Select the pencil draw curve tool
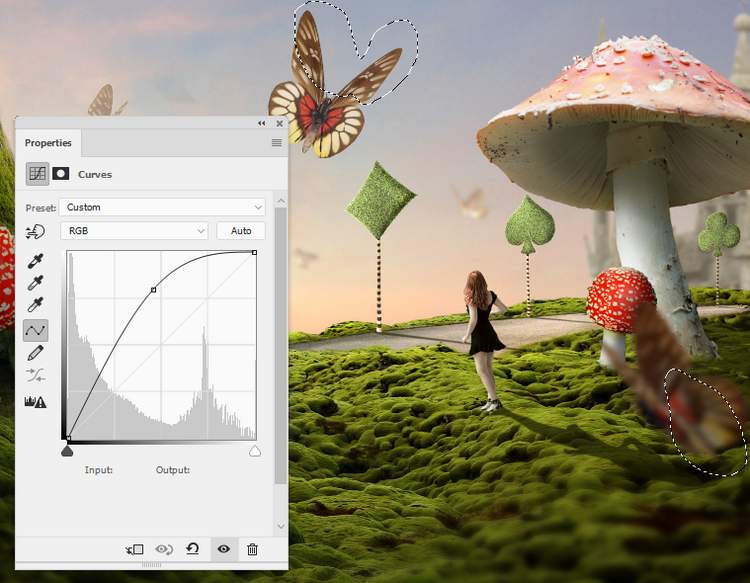 tap(36, 353)
